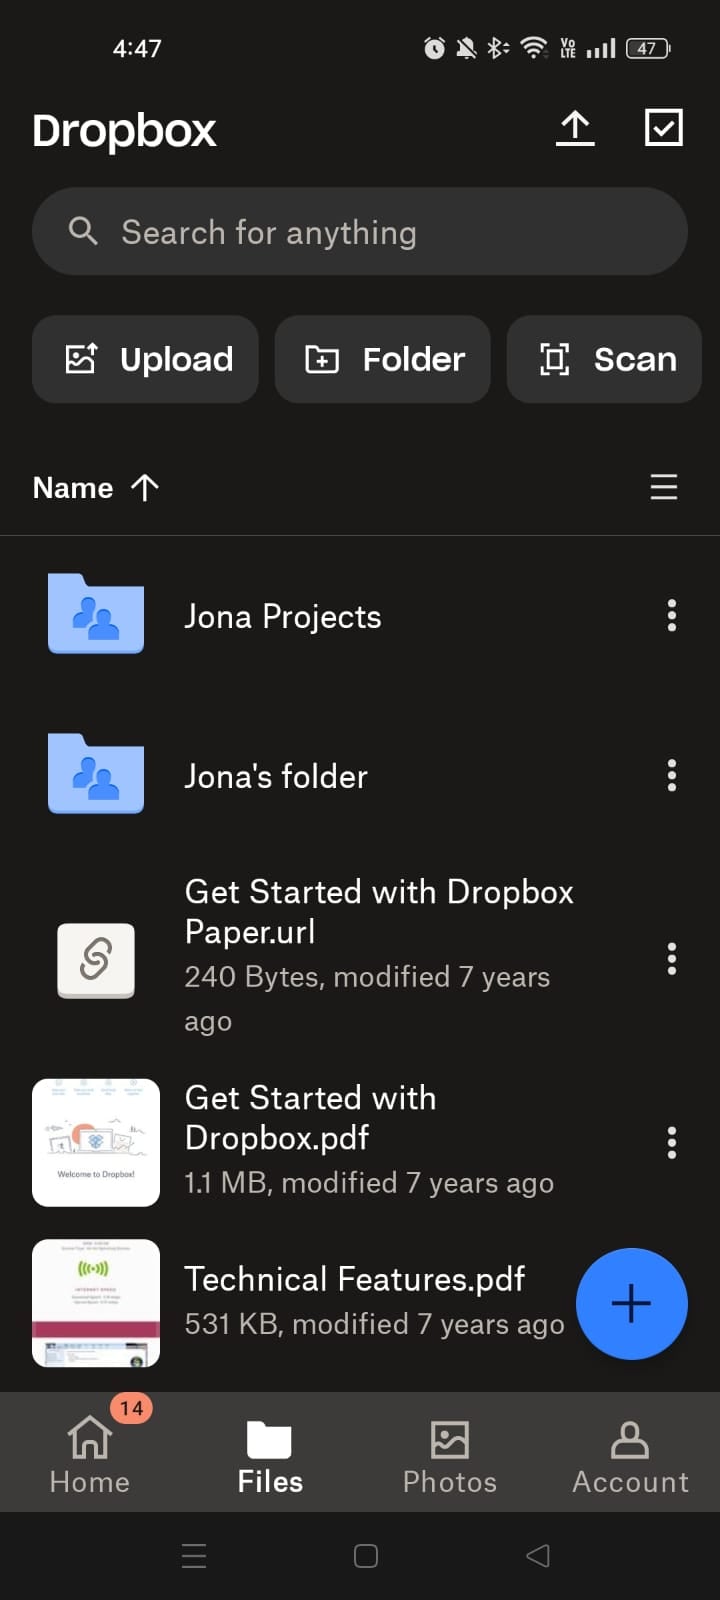Open Get Started with Dropbox.pdf thumbnail
Screen dimensions: 720x1600
[x=96, y=1142]
